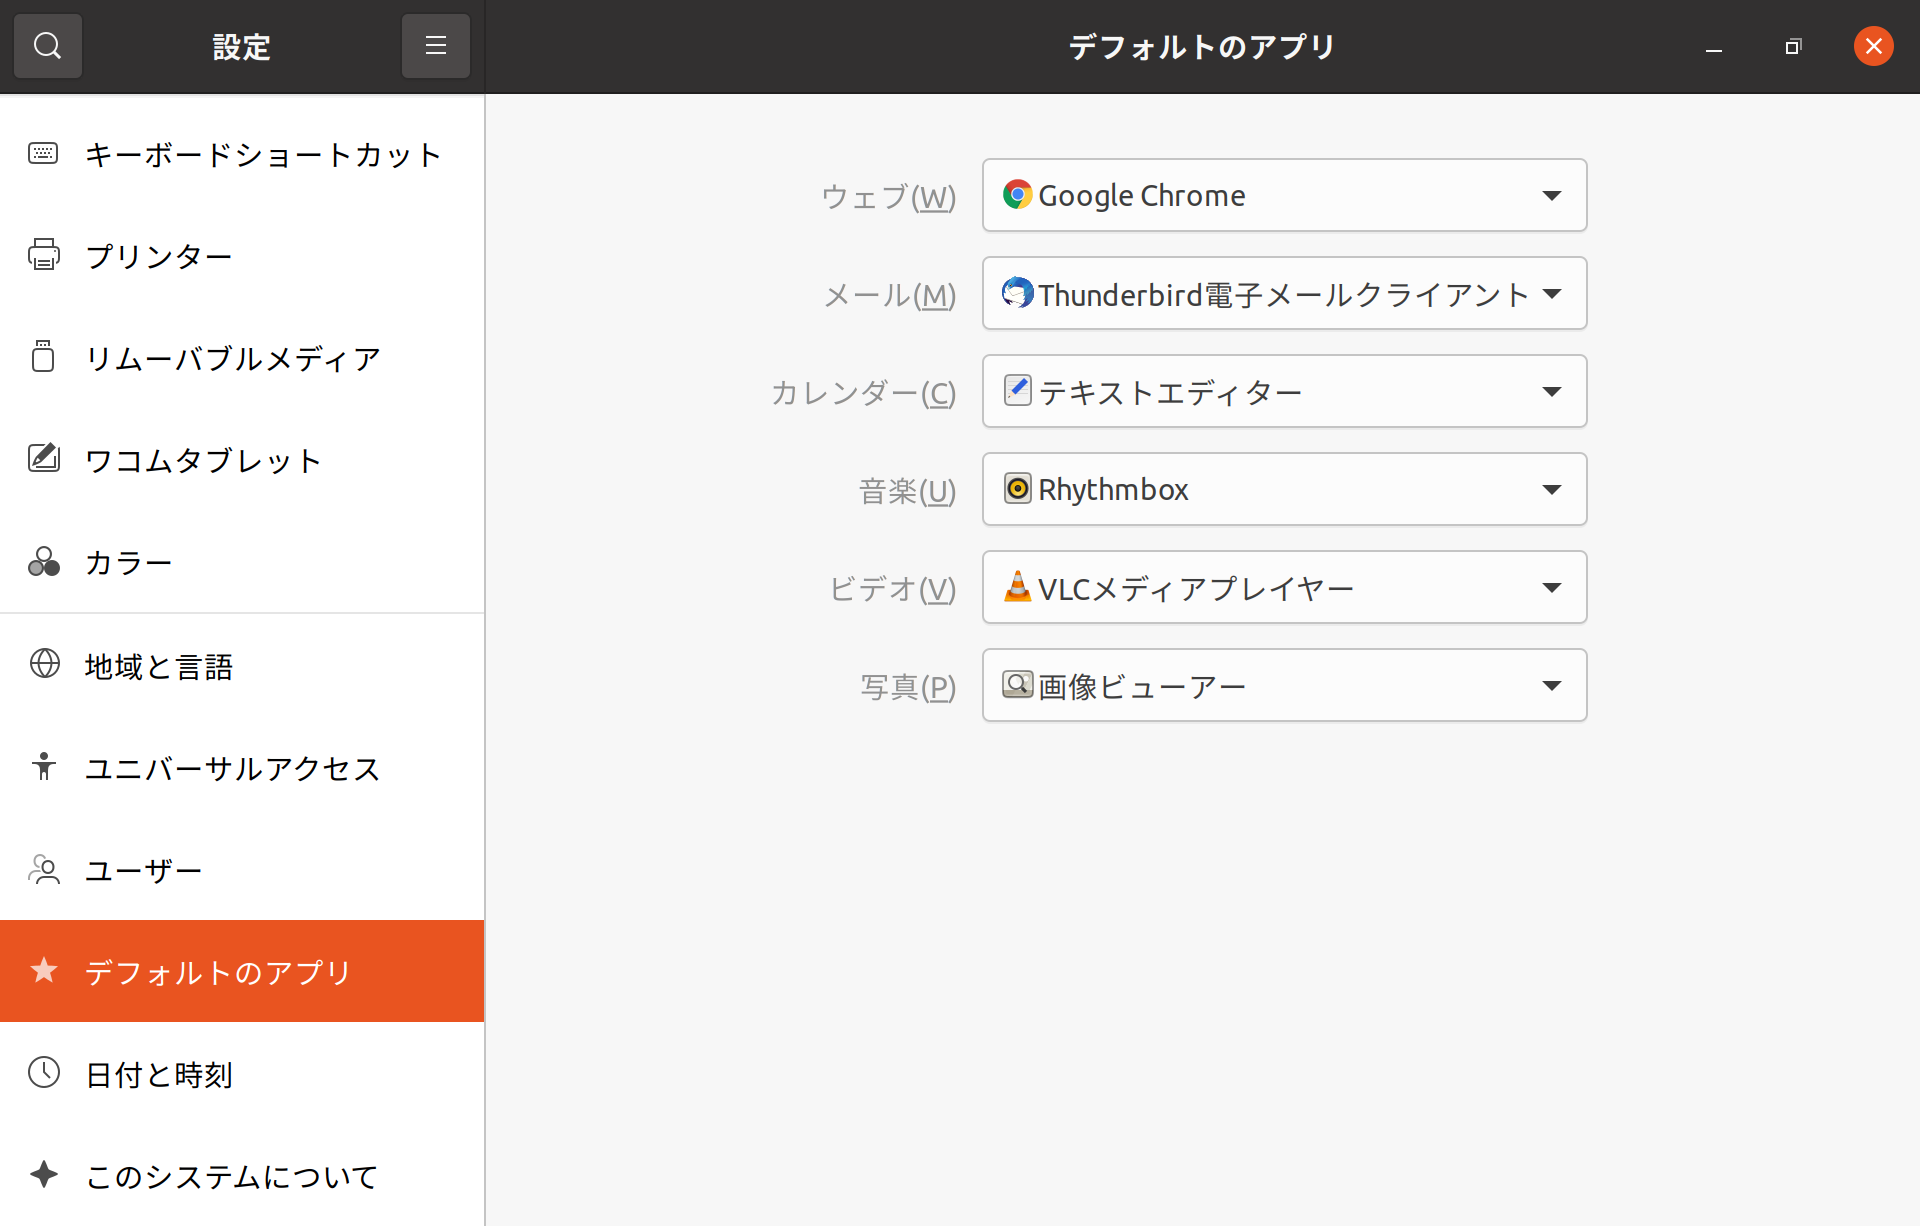This screenshot has width=1920, height=1226.
Task: Click the text editor icon in calendar dropdown
Action: (x=1017, y=390)
